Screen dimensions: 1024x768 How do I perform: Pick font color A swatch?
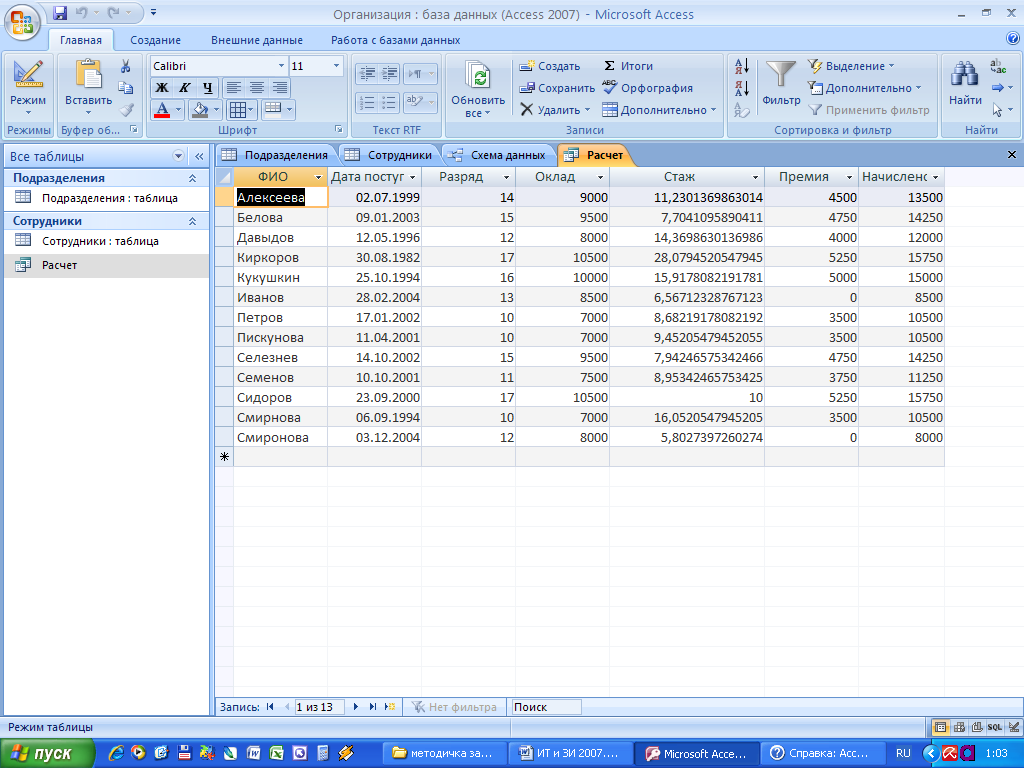coord(162,110)
